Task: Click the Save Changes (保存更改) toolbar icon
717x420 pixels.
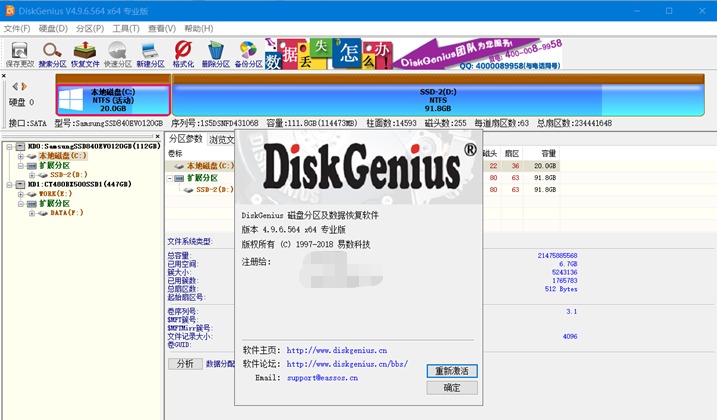Action: tap(20, 54)
